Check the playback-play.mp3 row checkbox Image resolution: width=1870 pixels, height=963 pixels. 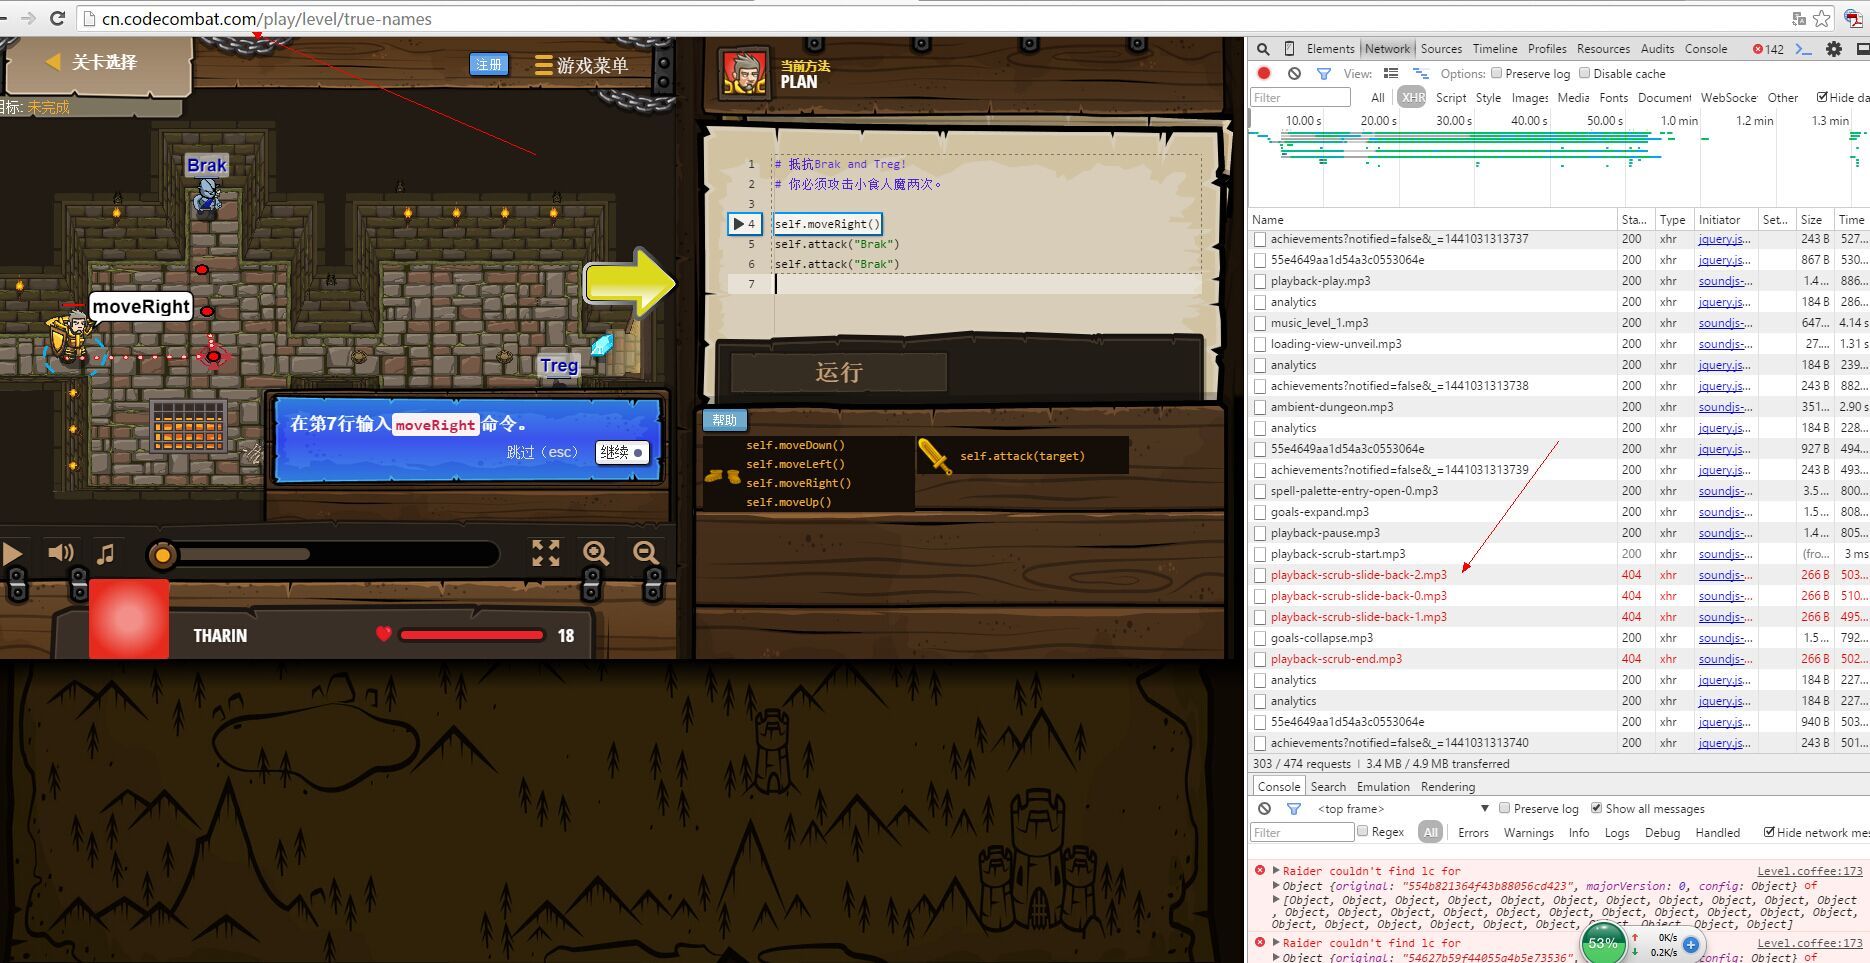pyautogui.click(x=1260, y=281)
